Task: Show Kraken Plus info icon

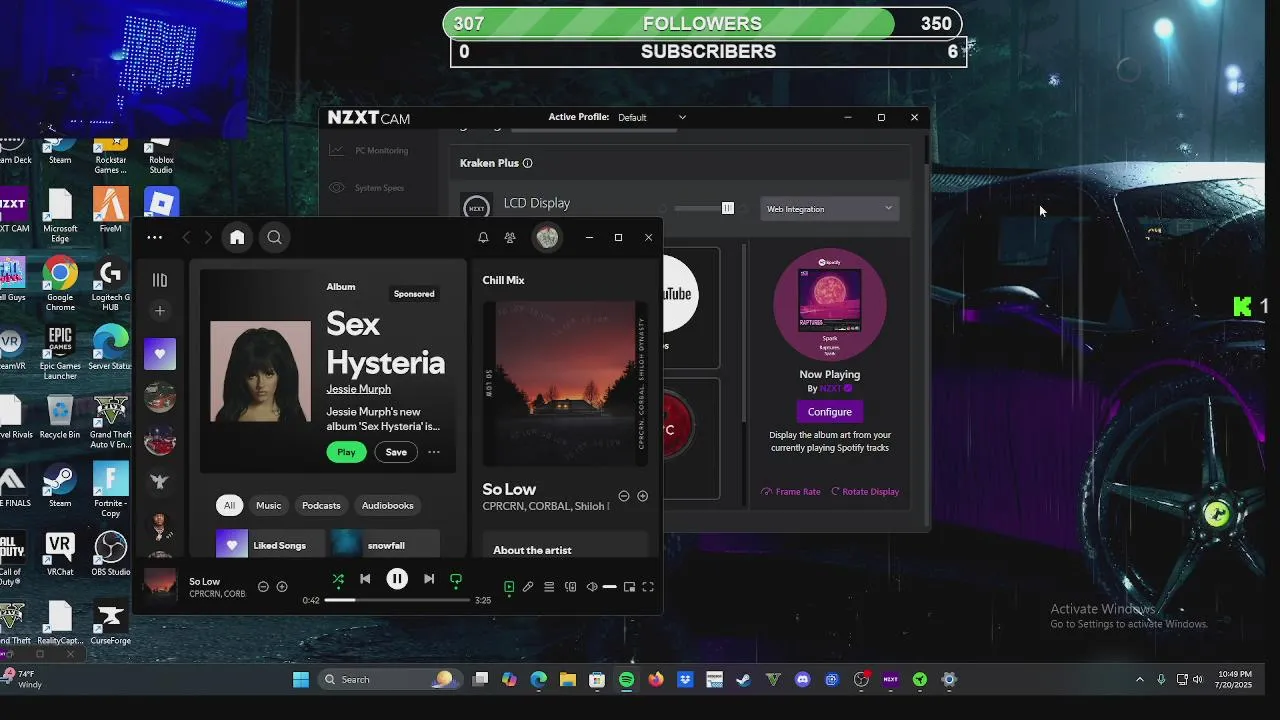Action: (528, 163)
